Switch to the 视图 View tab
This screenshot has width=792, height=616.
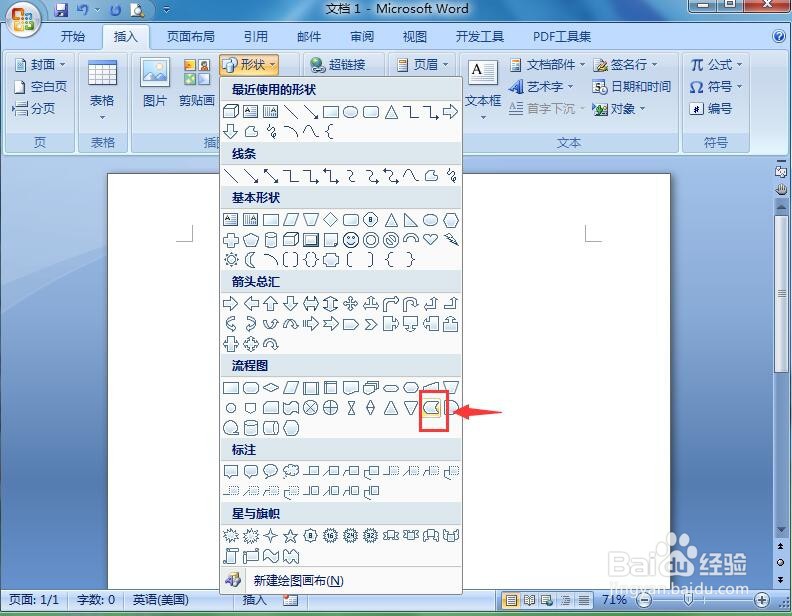(x=415, y=36)
